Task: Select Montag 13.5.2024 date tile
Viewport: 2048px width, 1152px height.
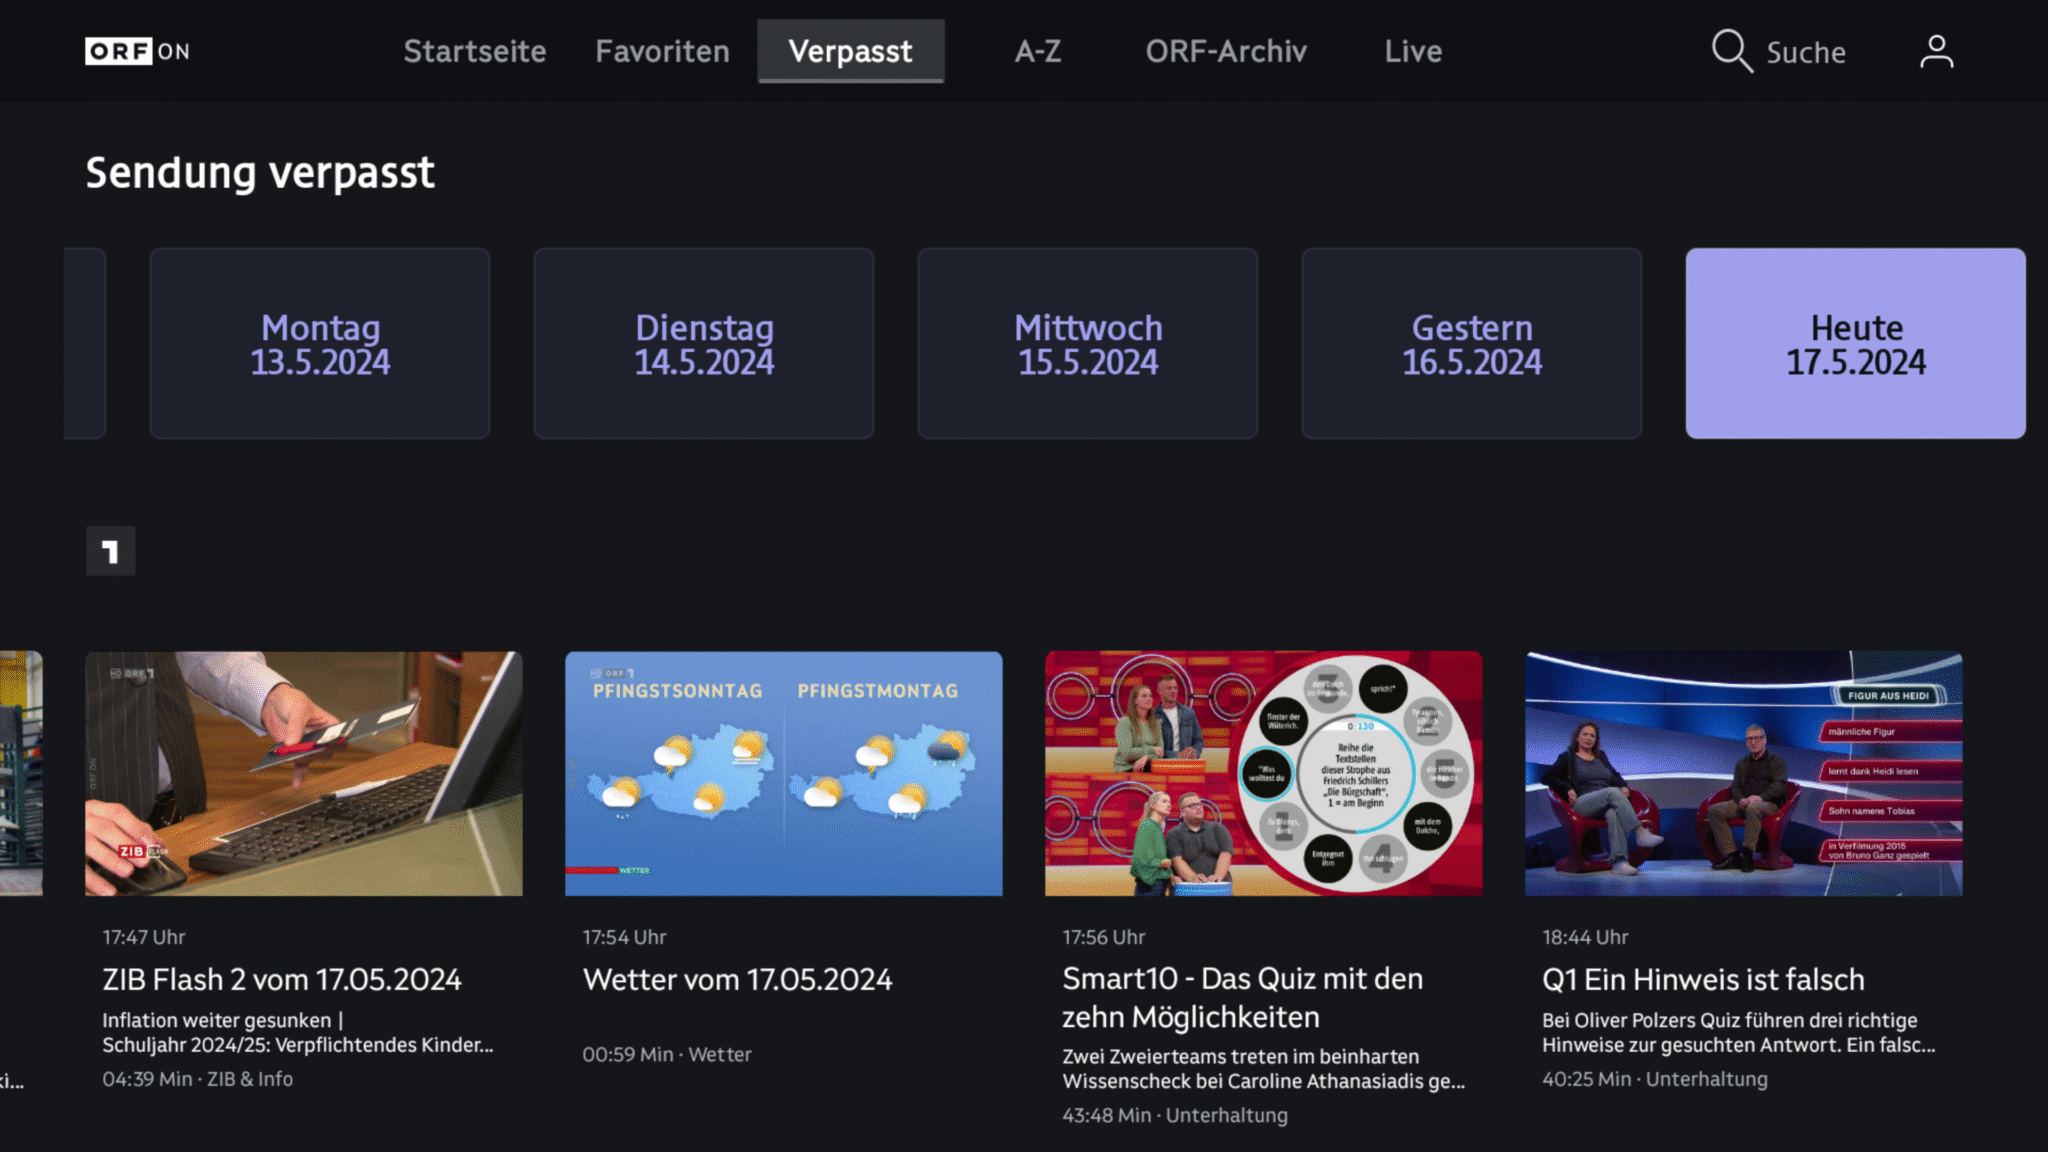Action: click(319, 343)
